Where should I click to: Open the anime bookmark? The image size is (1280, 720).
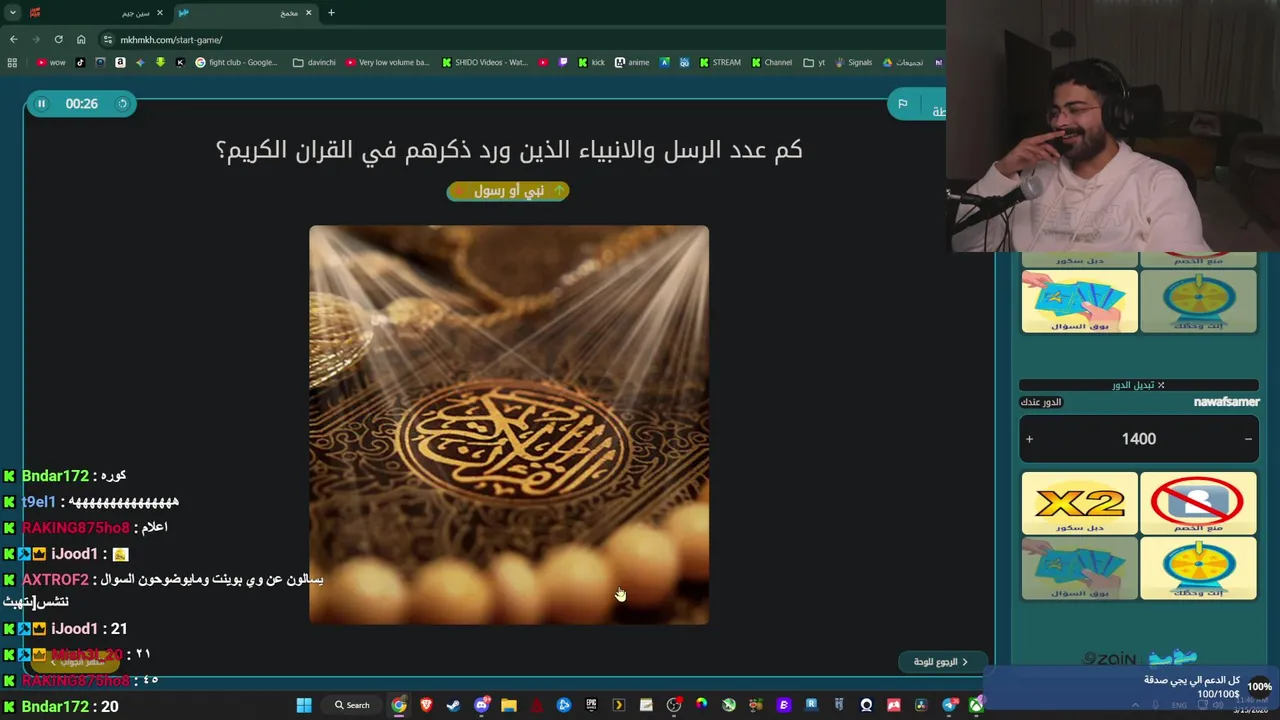[632, 62]
